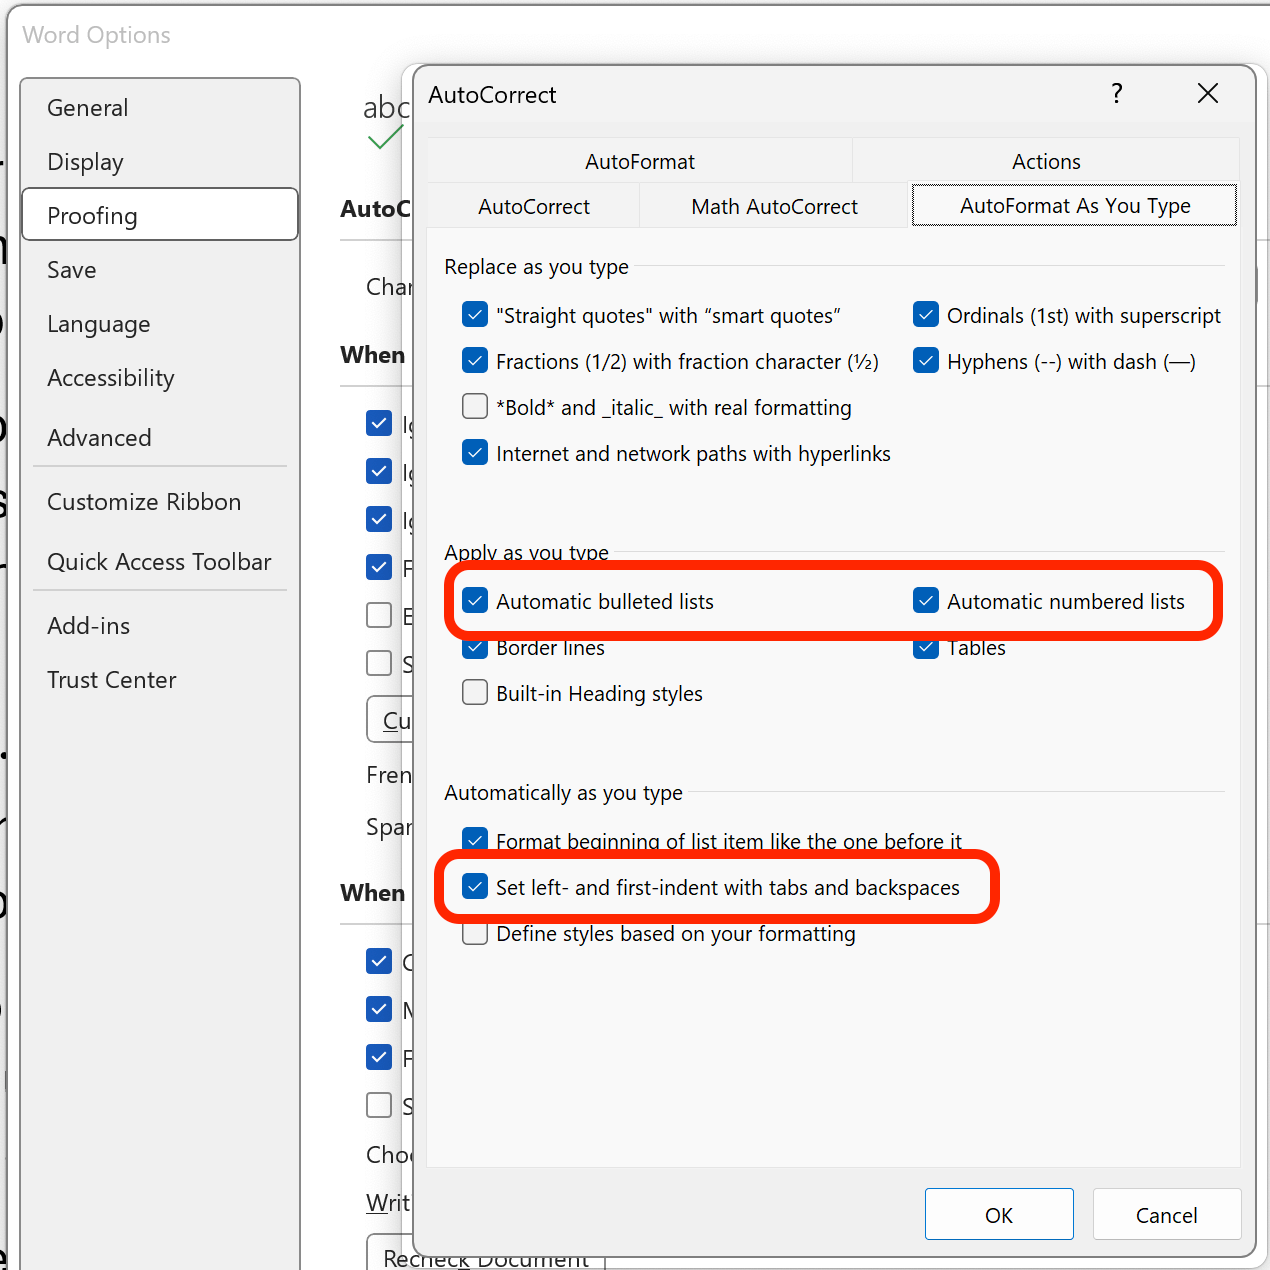Enable Built-in Heading styles
The image size is (1270, 1270).
[x=475, y=692]
